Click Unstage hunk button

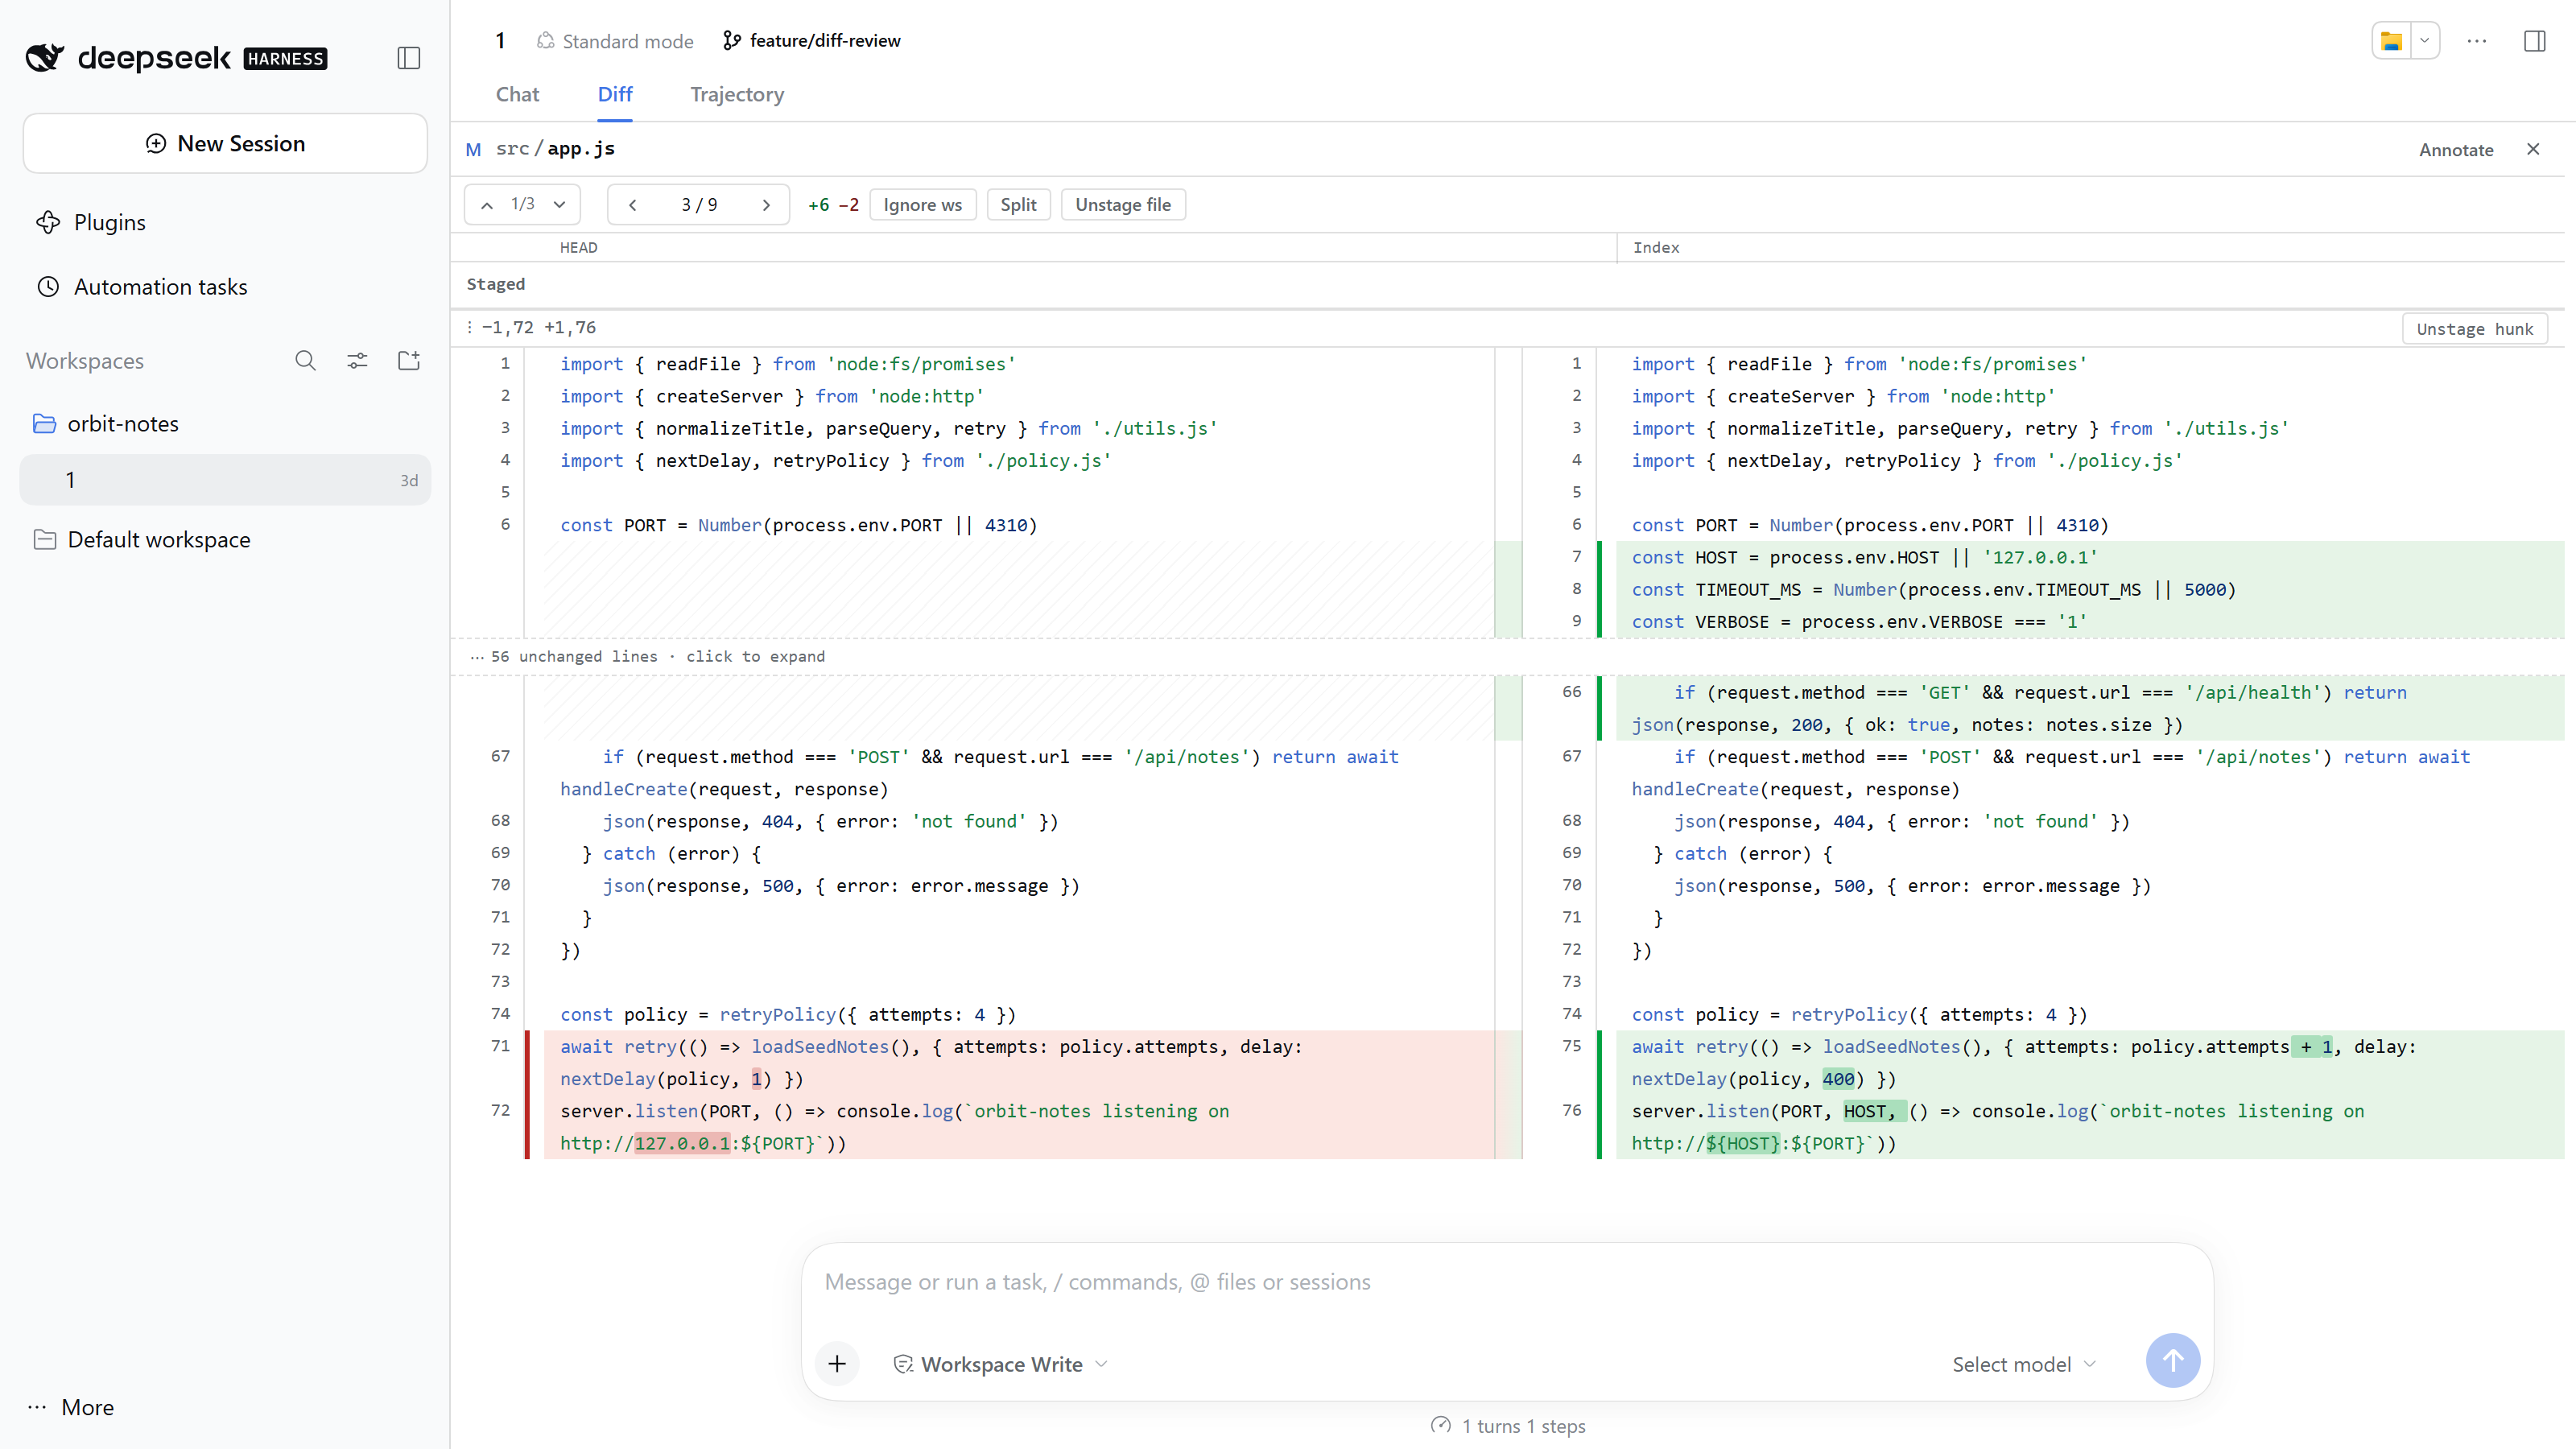pos(2474,329)
